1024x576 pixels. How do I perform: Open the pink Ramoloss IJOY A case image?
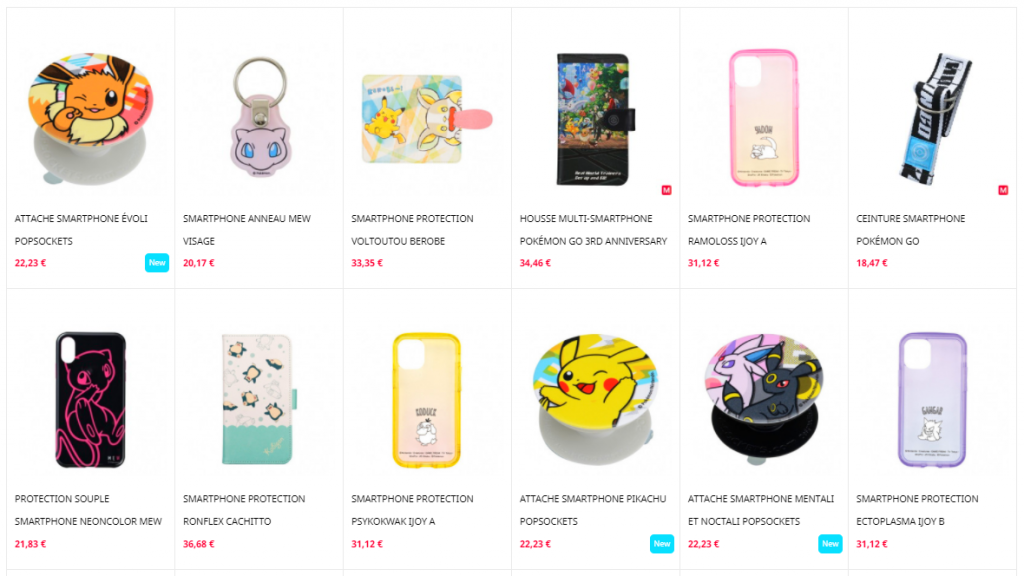click(763, 118)
